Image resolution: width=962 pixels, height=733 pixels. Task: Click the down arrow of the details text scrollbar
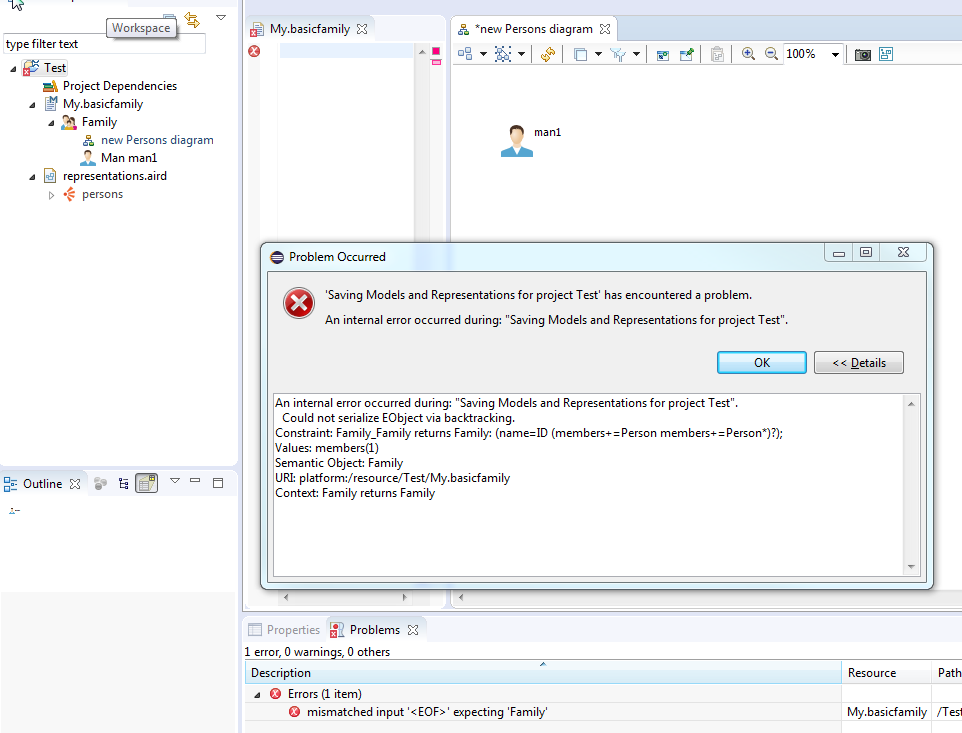click(911, 567)
